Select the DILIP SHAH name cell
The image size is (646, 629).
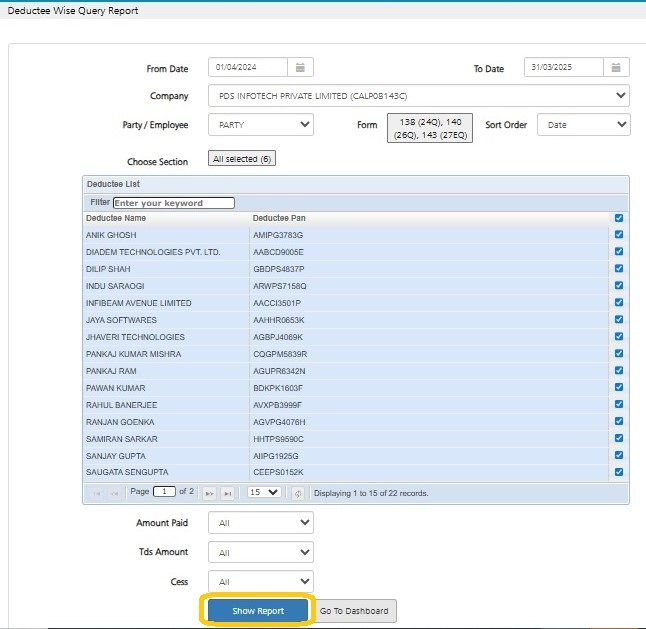pyautogui.click(x=166, y=269)
